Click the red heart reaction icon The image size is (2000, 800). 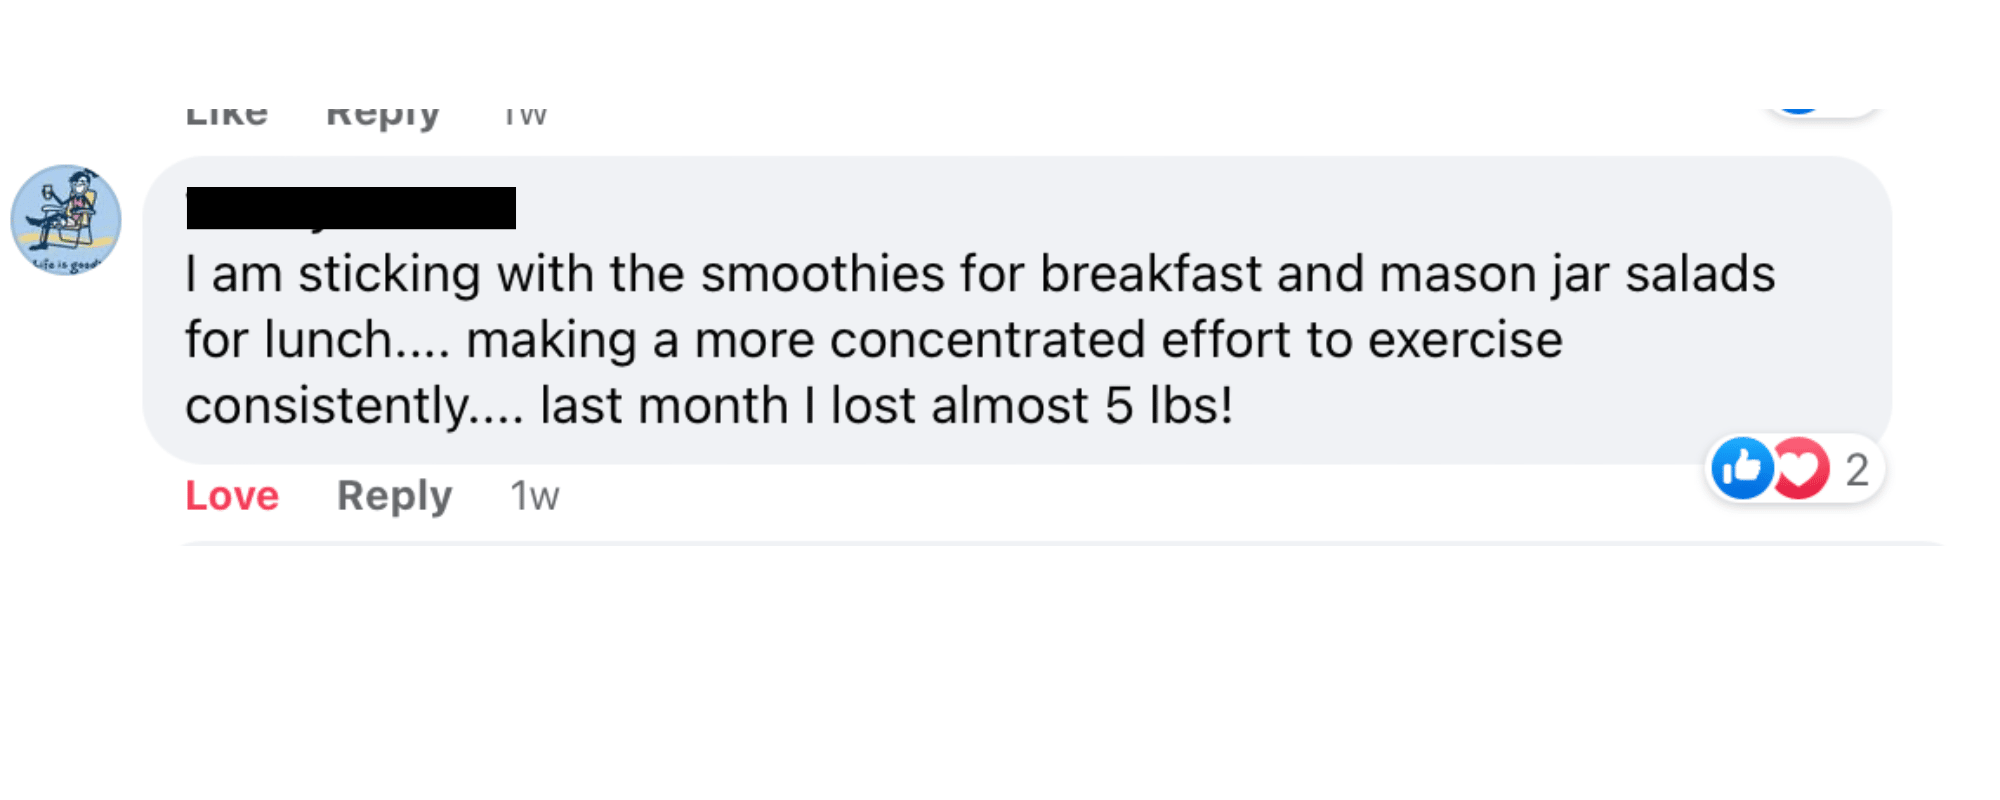tap(1801, 468)
